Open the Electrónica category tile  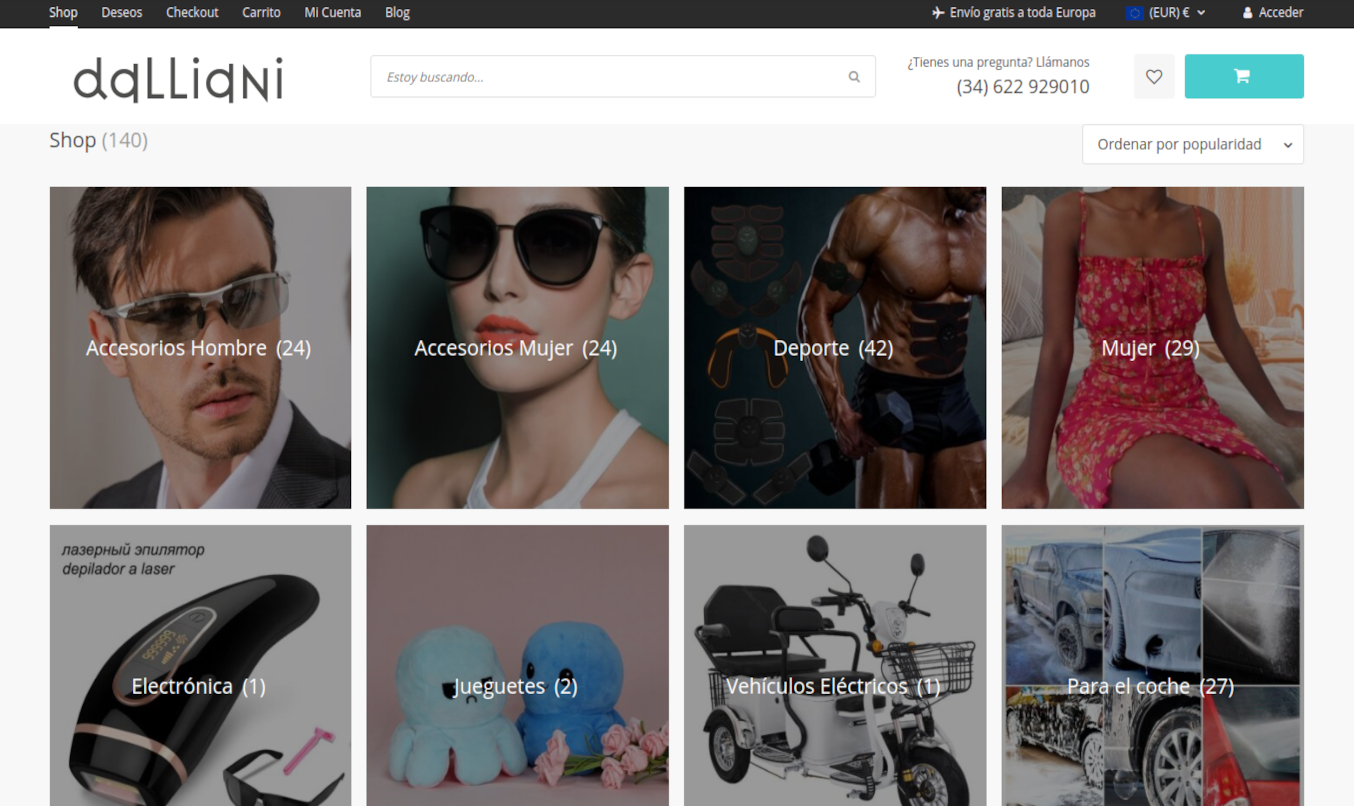point(200,666)
